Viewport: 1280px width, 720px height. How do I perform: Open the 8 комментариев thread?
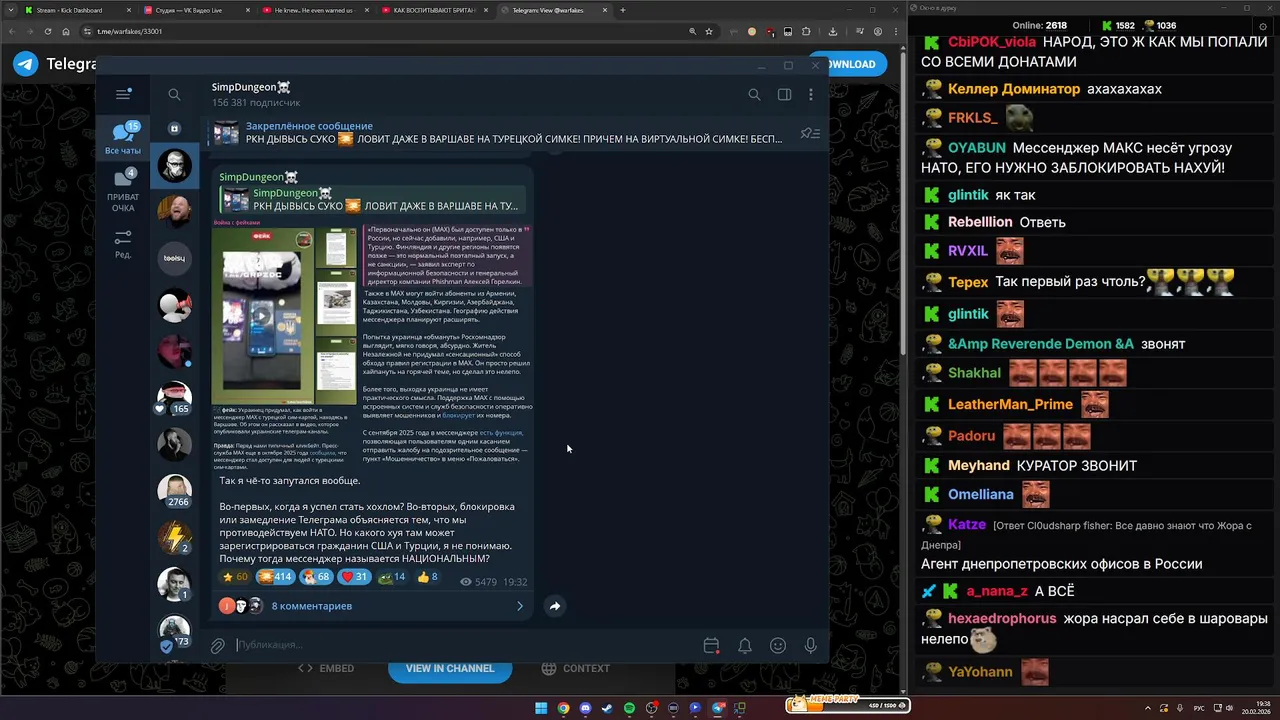311,606
